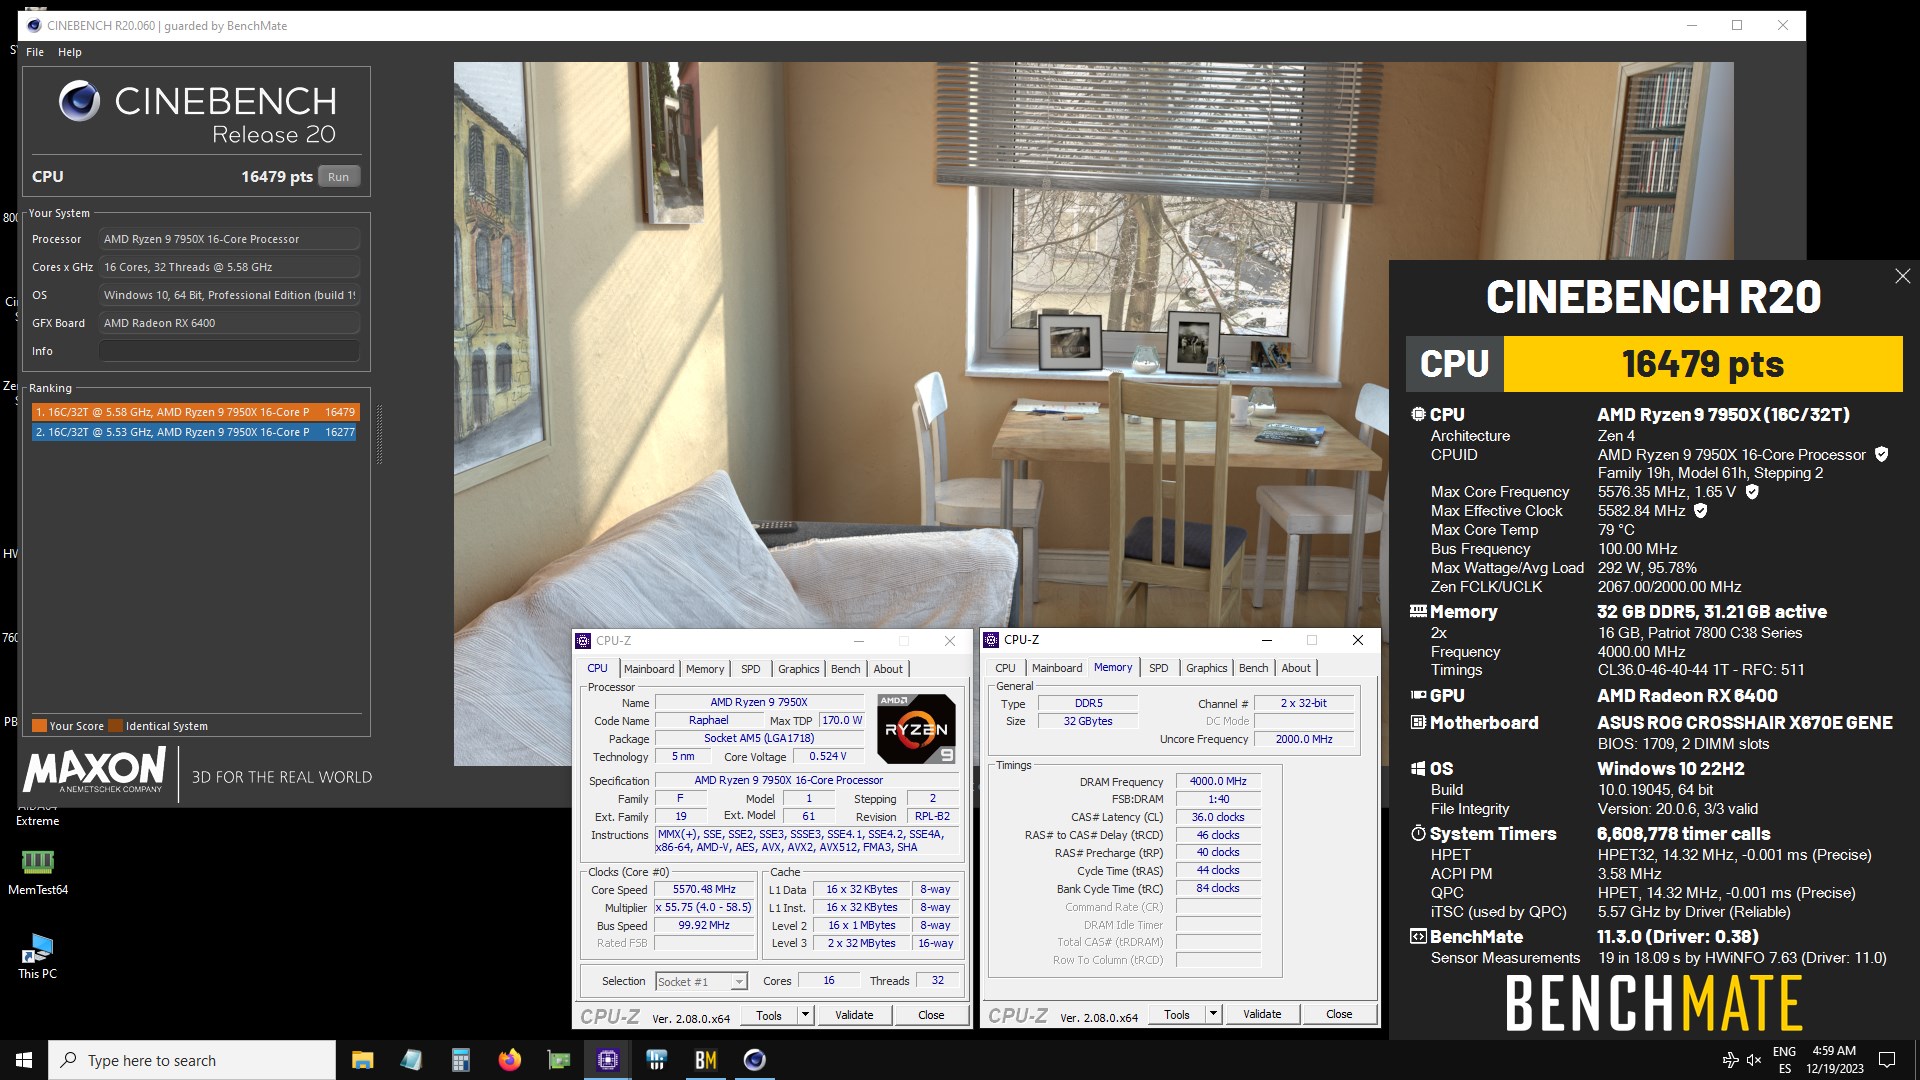This screenshot has height=1080, width=1920.
Task: Switch to CPU-Z via taskbar icon
Action: tap(607, 1060)
